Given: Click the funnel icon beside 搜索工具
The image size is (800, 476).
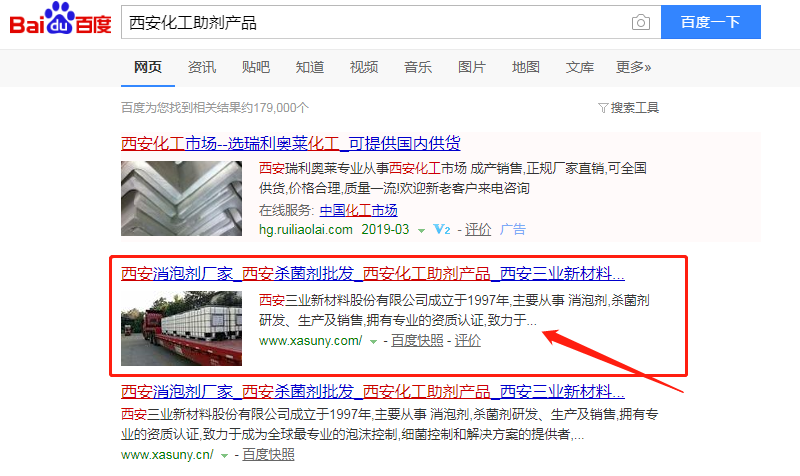Looking at the screenshot, I should [603, 108].
